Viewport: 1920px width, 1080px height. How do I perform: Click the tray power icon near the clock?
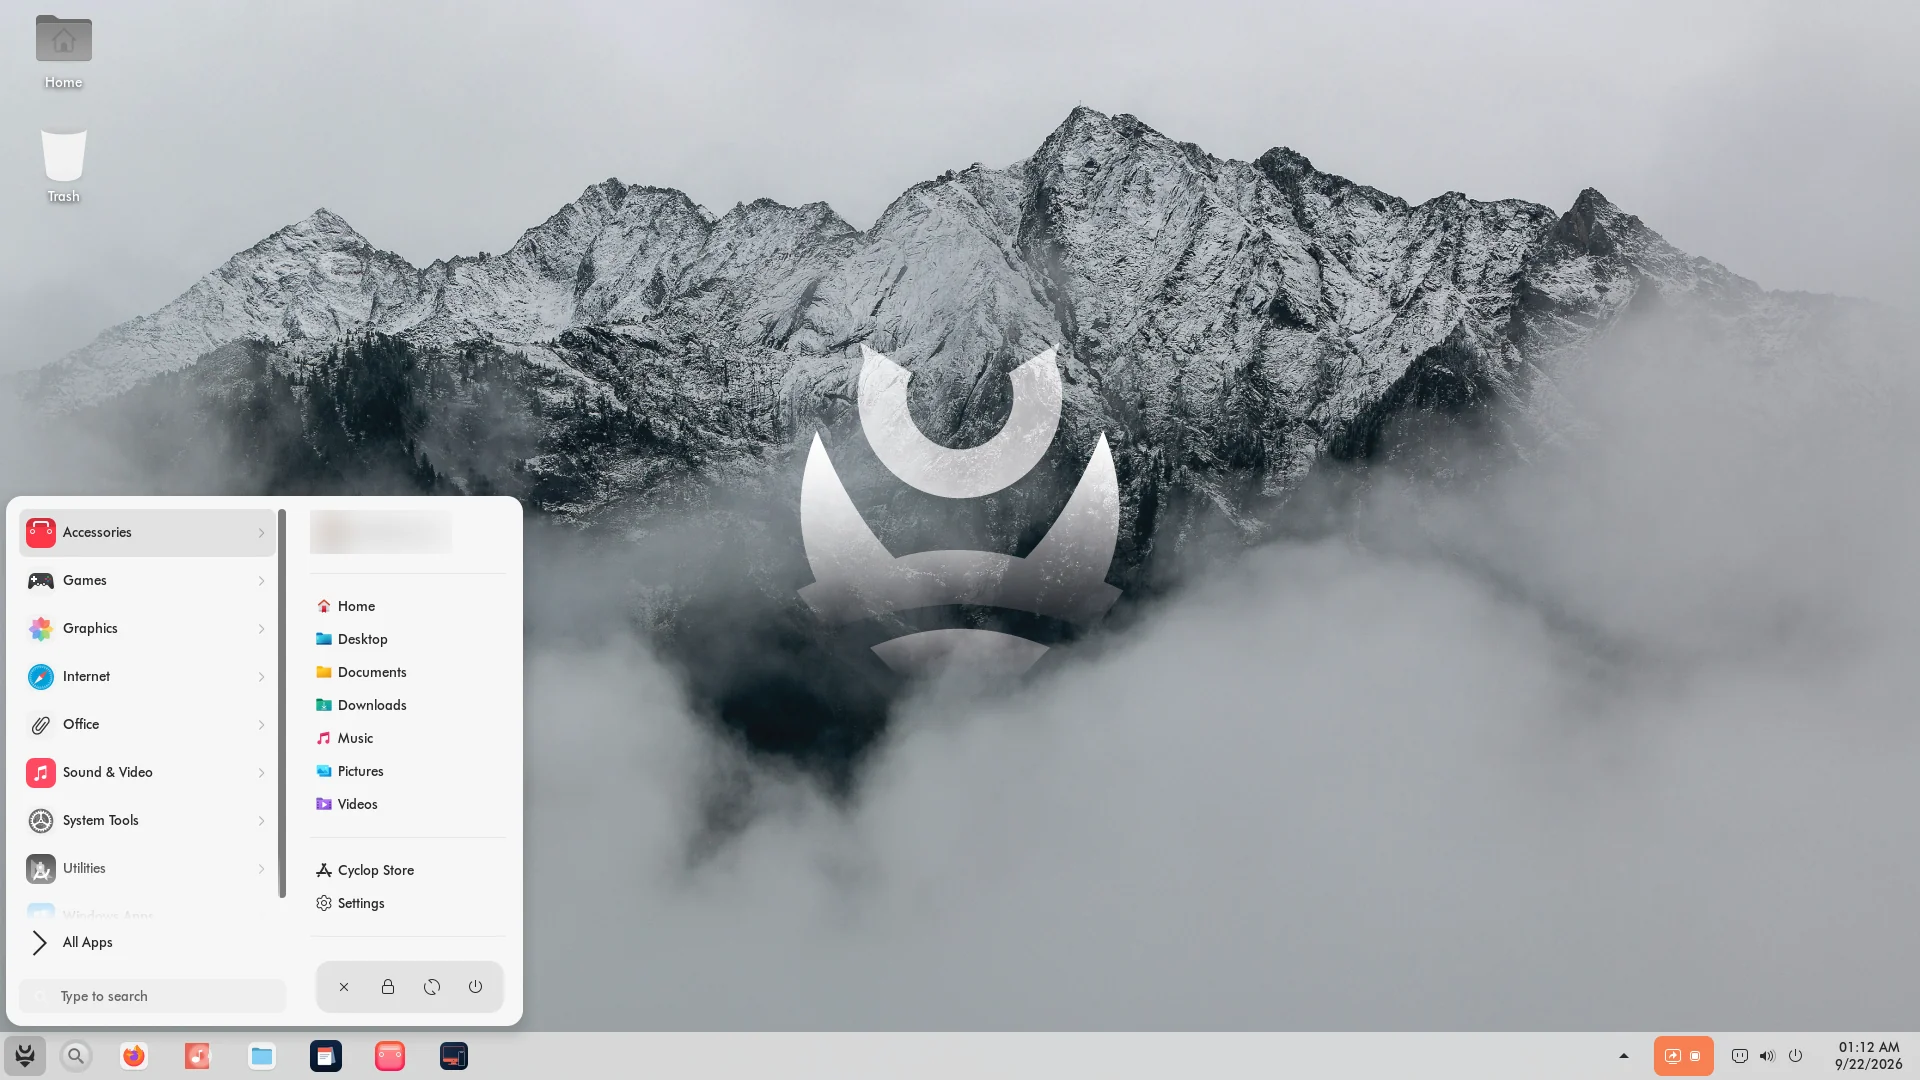(x=1795, y=1056)
